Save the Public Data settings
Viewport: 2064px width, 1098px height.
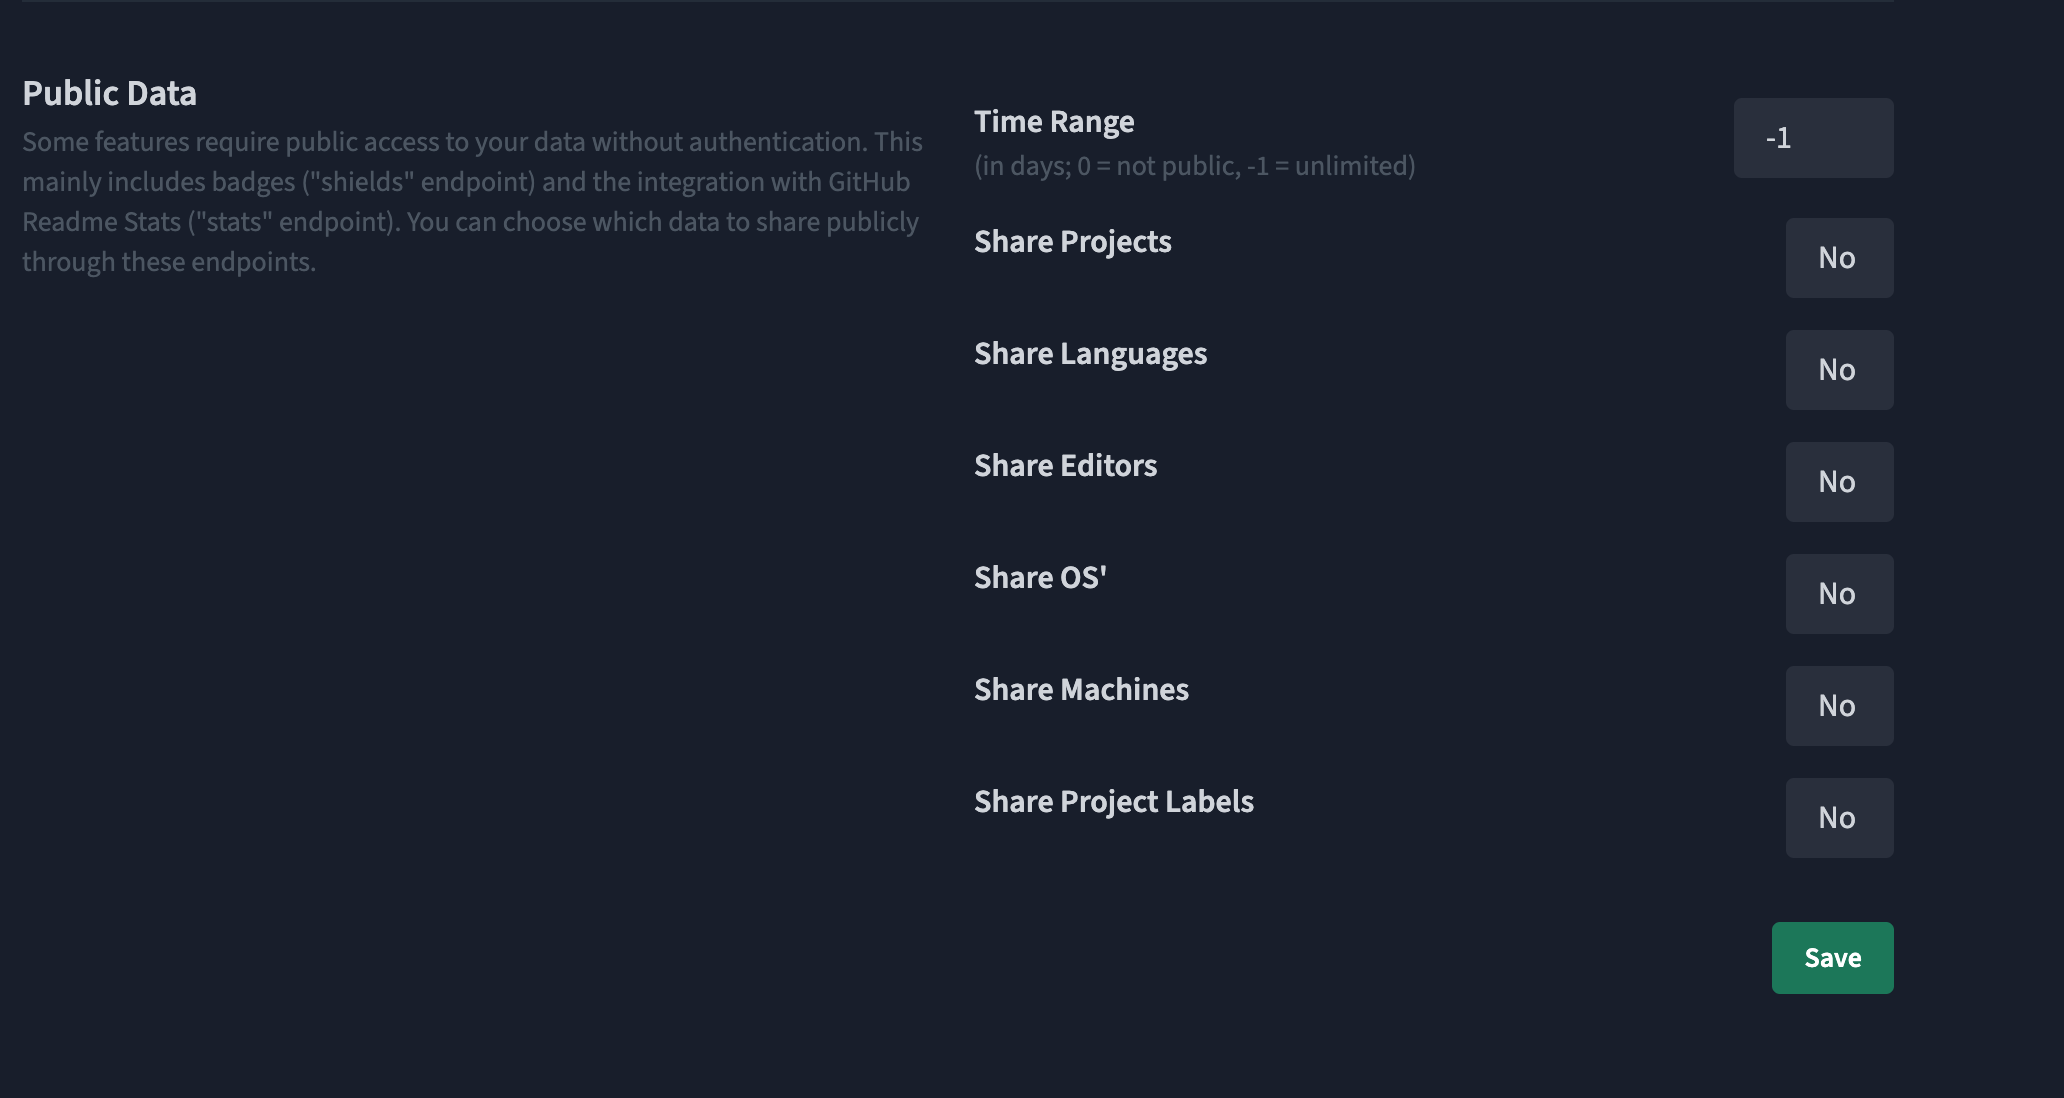(1831, 957)
